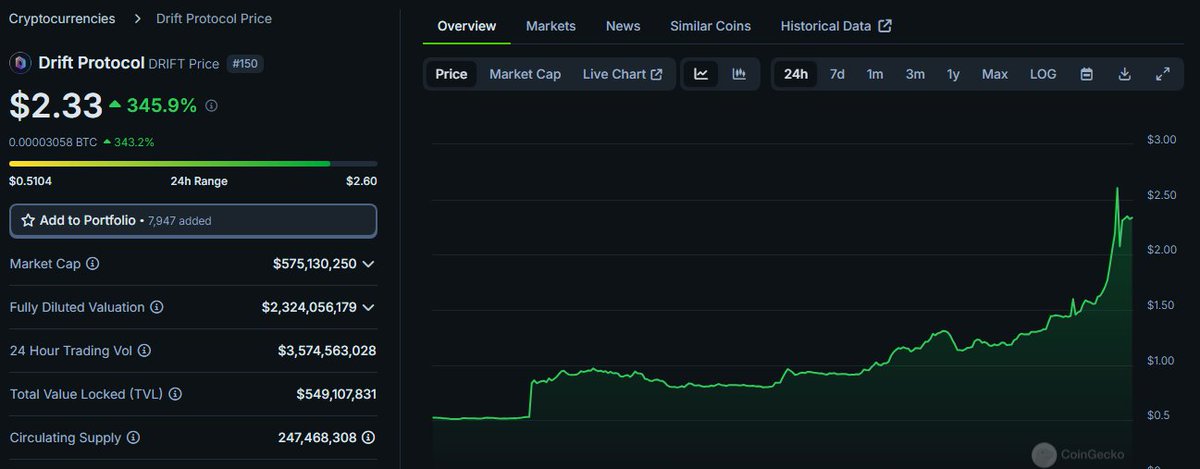The height and width of the screenshot is (469, 1200).
Task: Select the Price chart toggle
Action: pyautogui.click(x=451, y=74)
